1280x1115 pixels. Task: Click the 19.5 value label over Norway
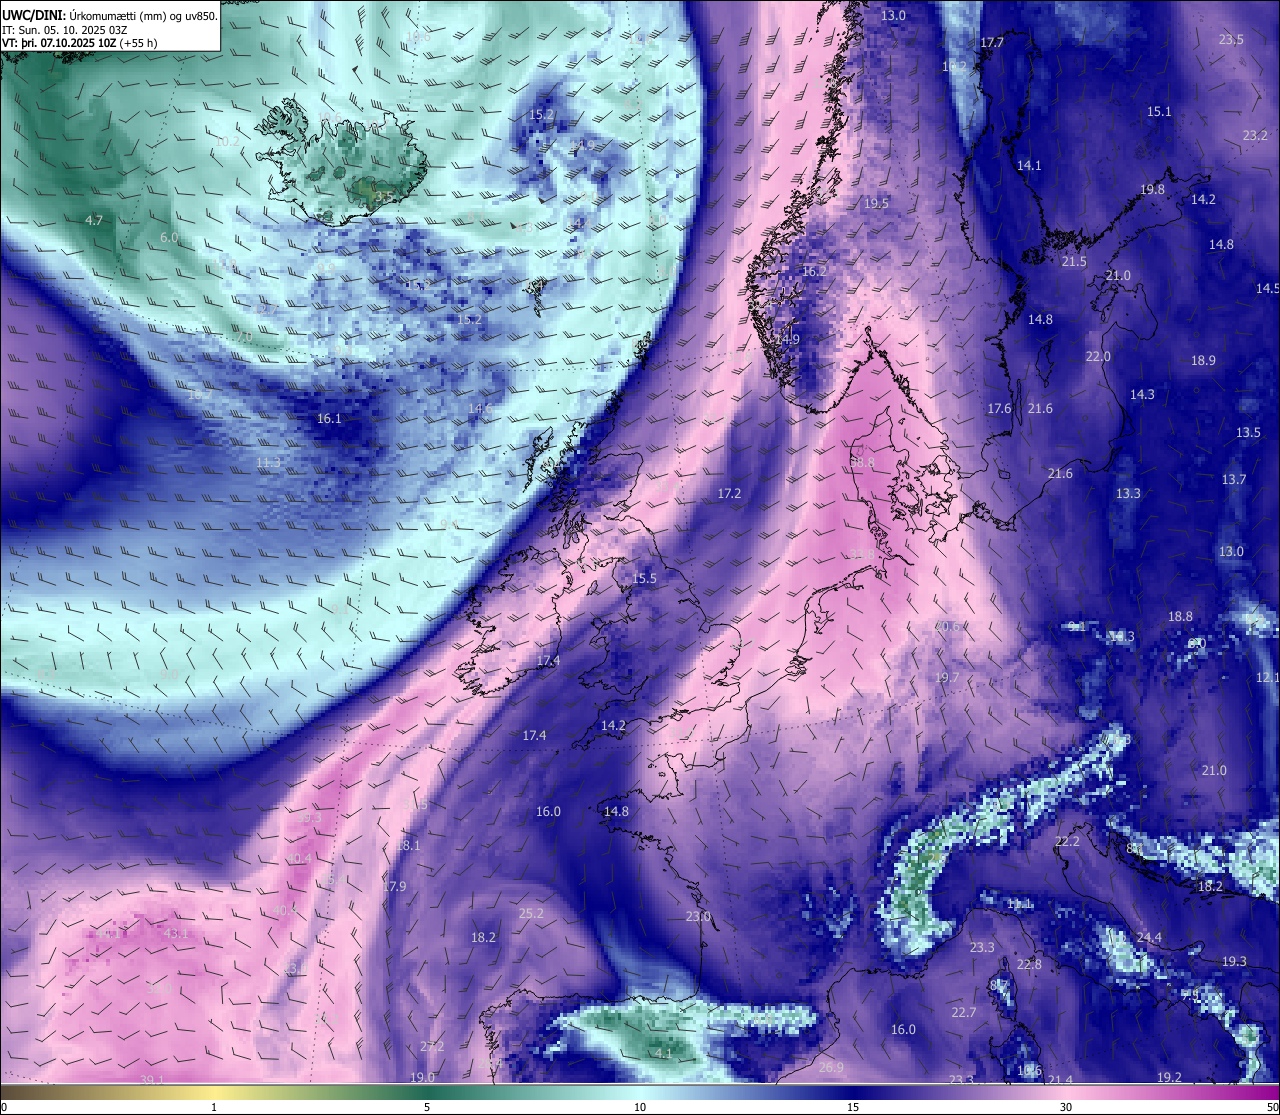tap(876, 203)
